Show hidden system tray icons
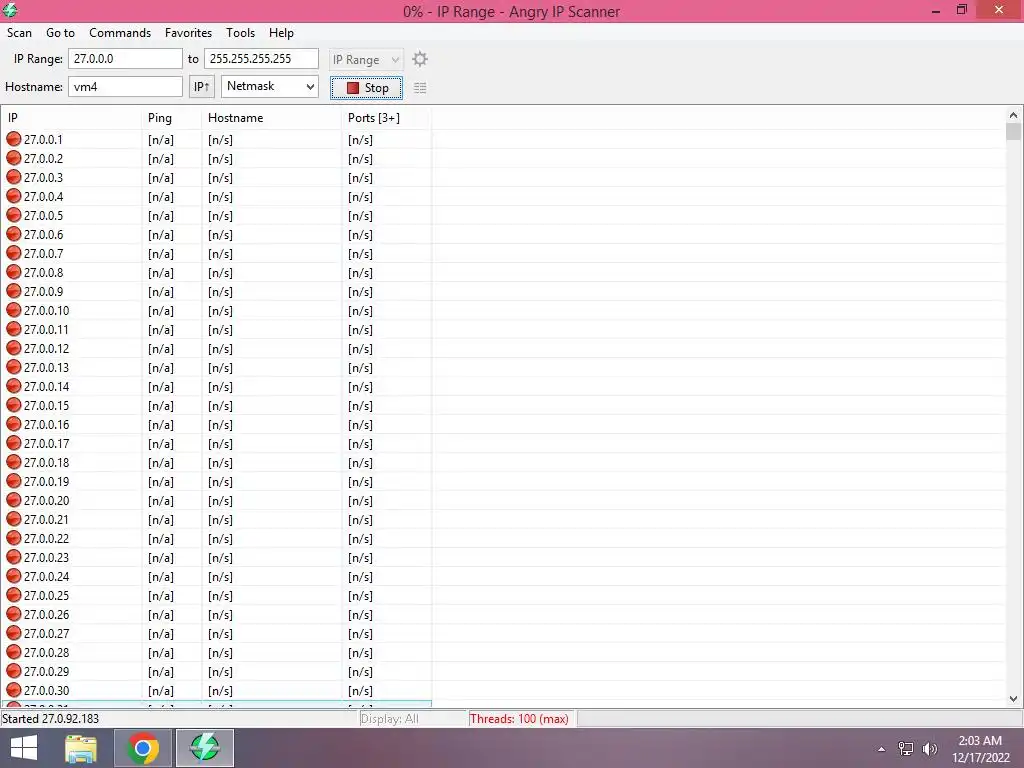Screen dimensions: 1024x768 coord(882,749)
